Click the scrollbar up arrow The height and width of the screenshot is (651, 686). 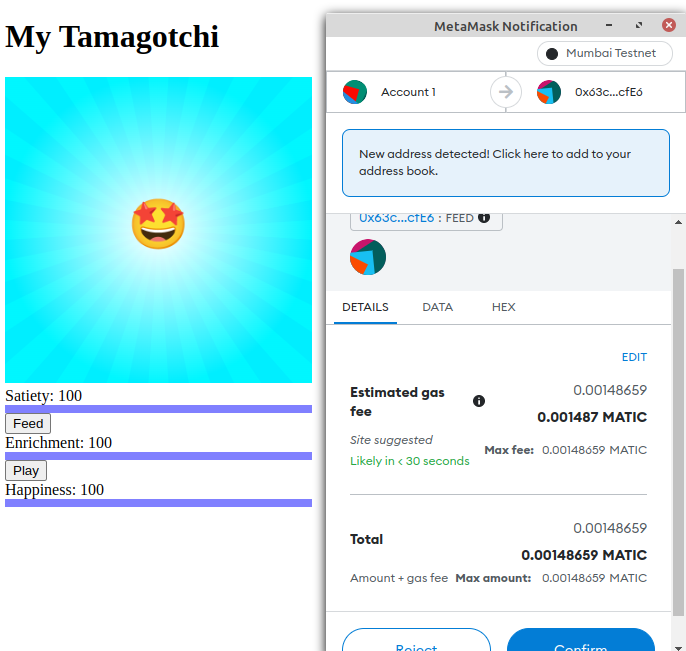678,222
